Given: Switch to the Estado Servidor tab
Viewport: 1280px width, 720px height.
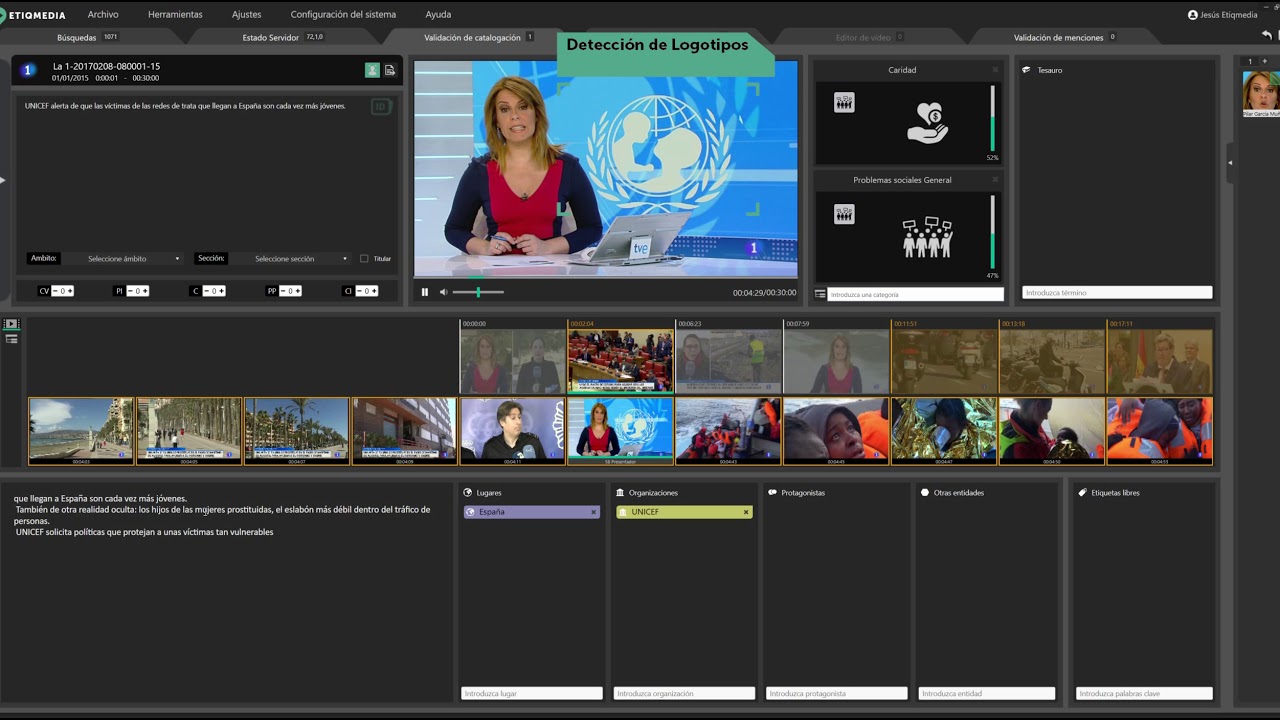Looking at the screenshot, I should click(283, 37).
